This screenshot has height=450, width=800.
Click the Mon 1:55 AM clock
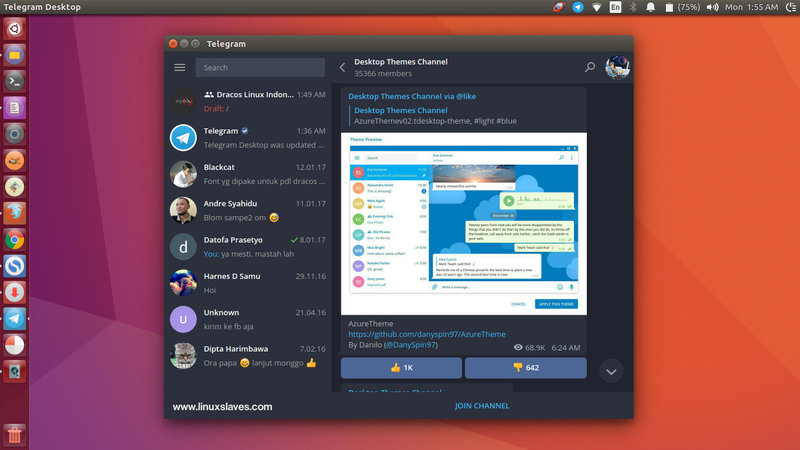pos(752,7)
